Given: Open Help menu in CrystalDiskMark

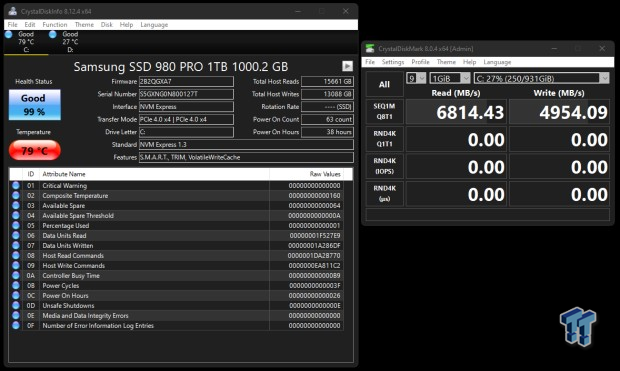Looking at the screenshot, I should coord(469,62).
